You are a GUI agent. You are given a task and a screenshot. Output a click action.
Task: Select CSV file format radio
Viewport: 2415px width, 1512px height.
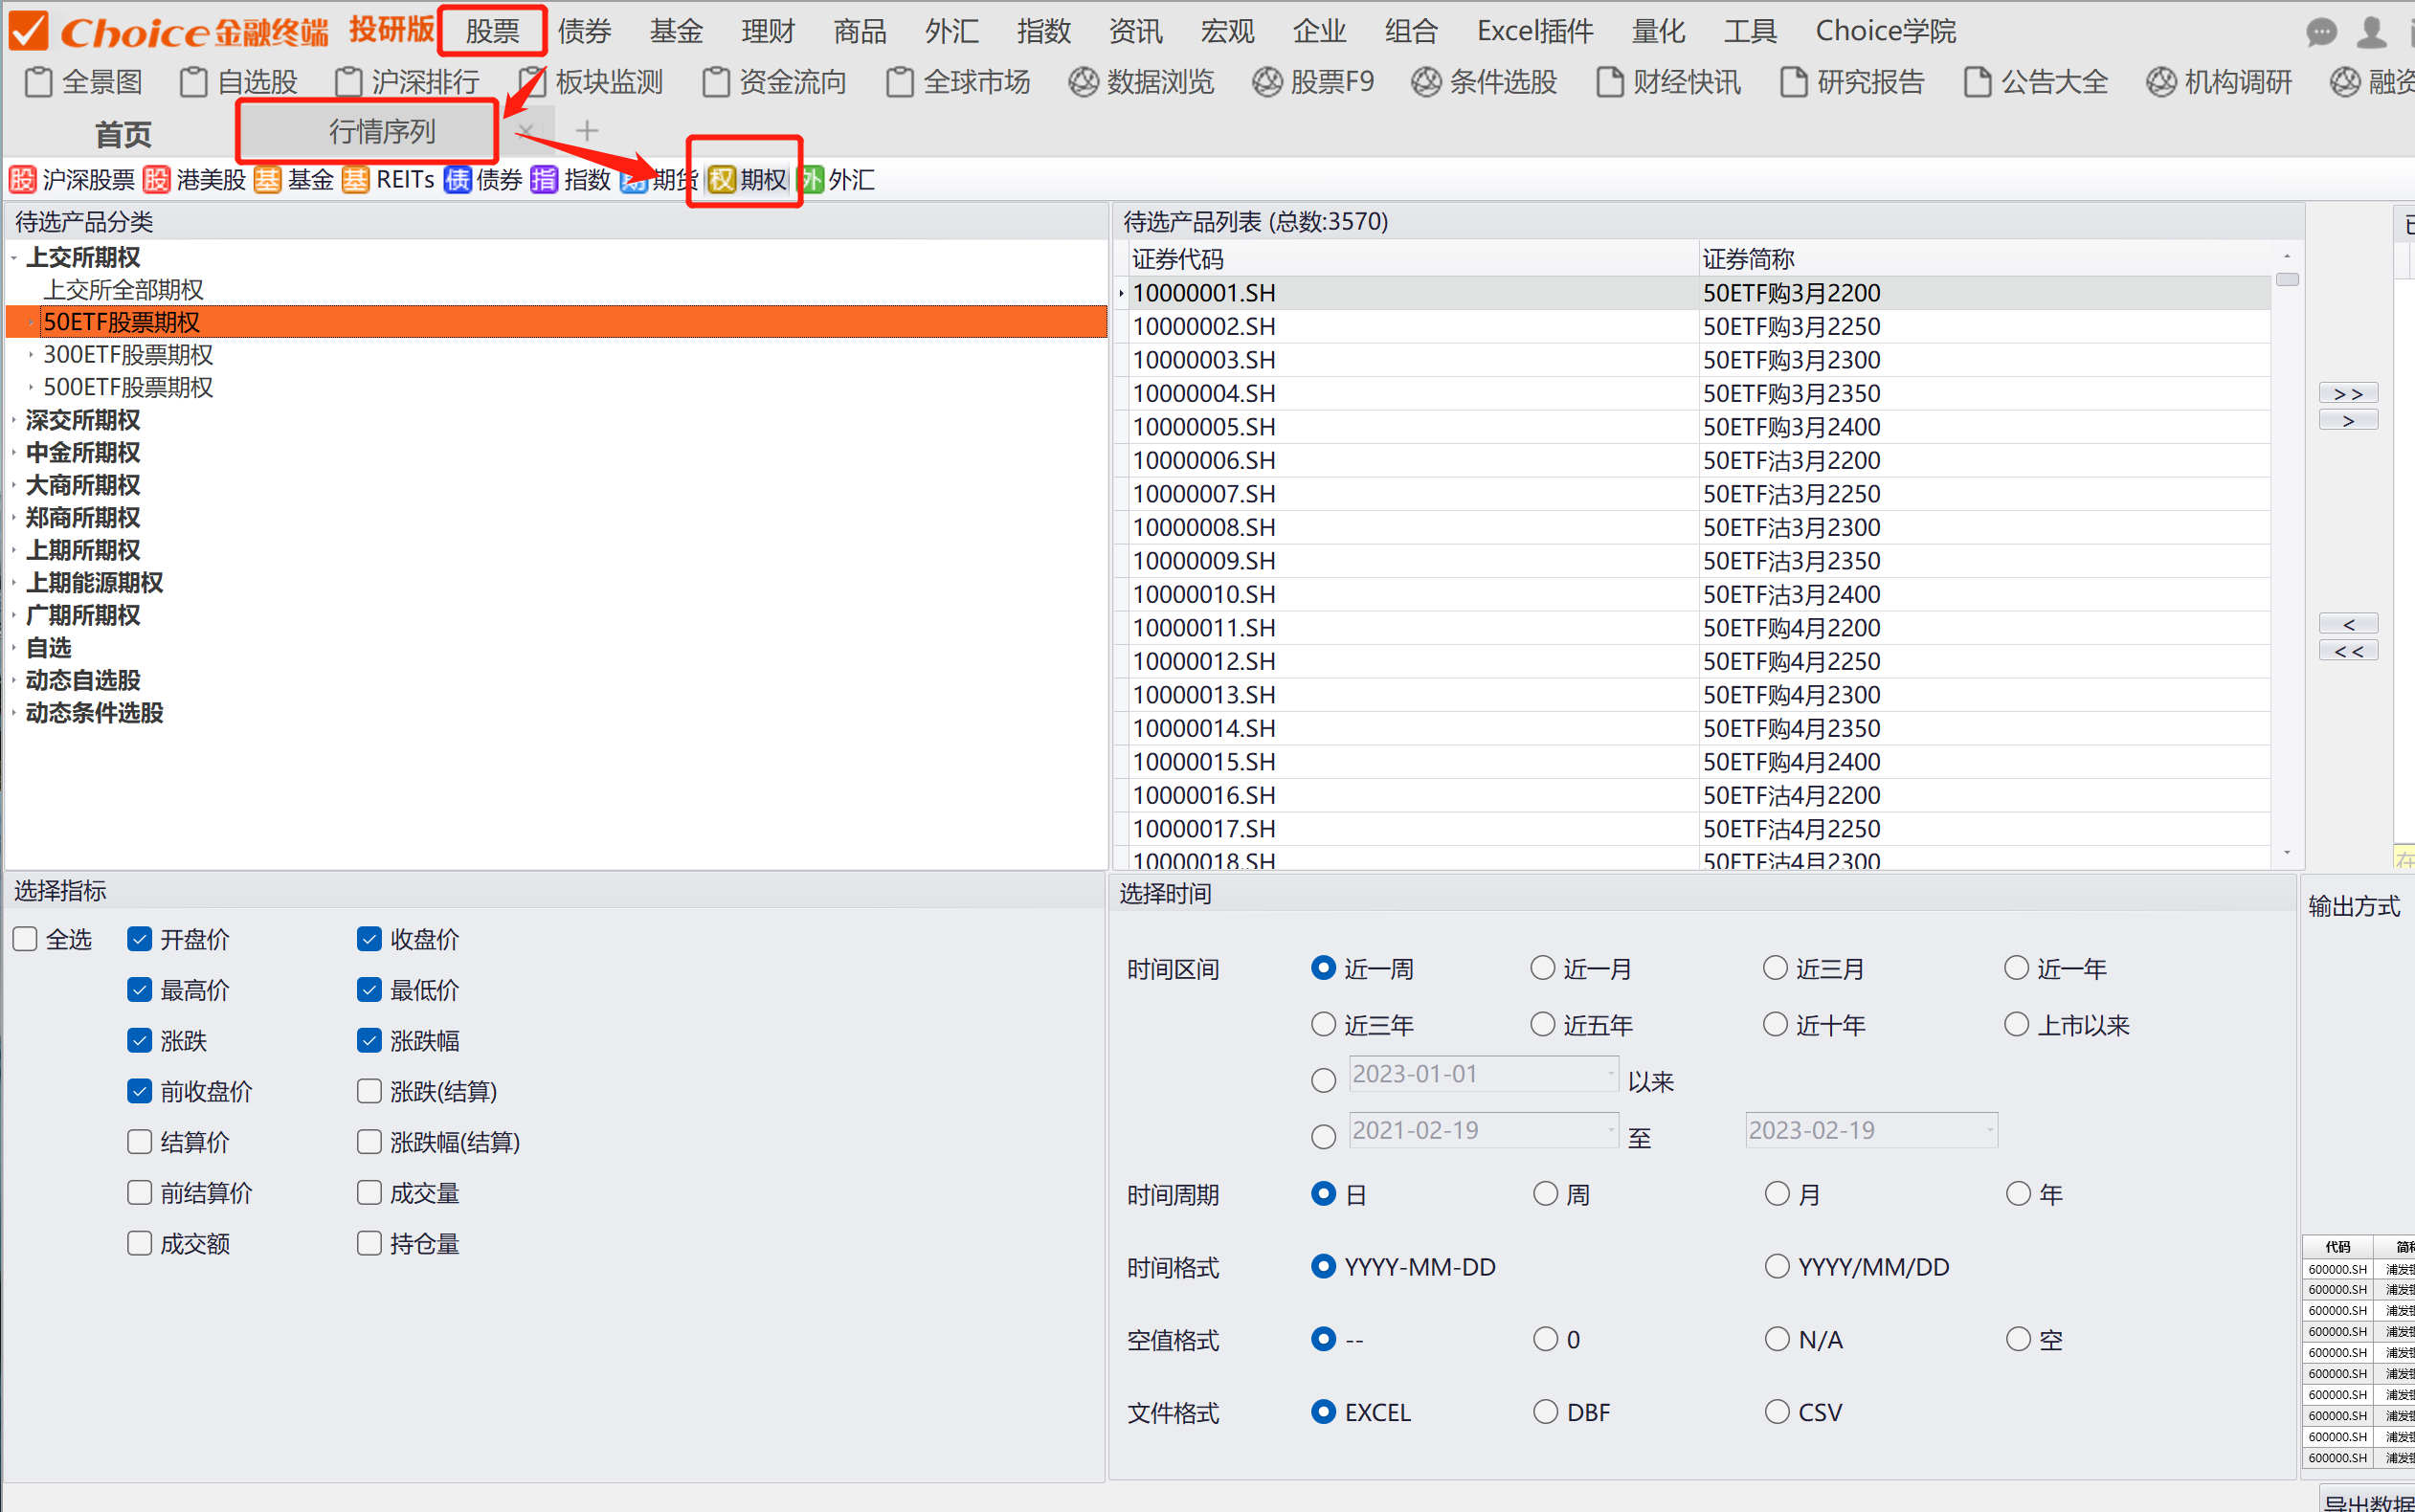point(1777,1412)
